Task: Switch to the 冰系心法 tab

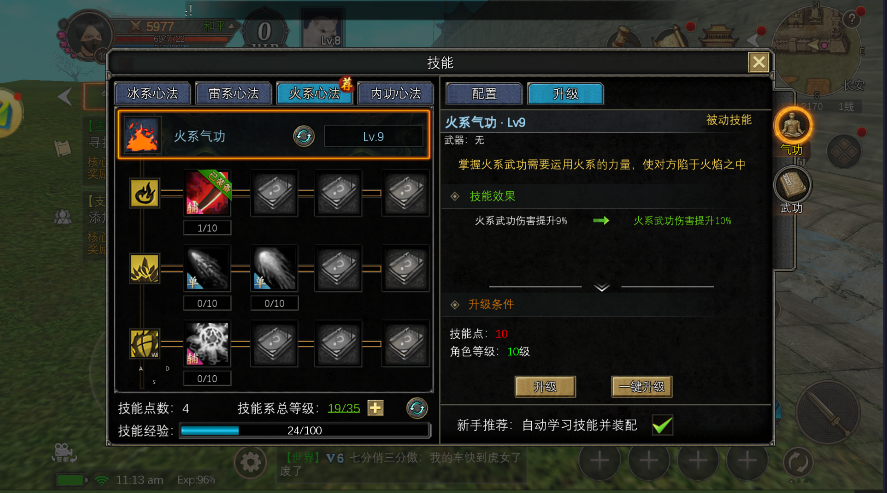Action: 153,93
